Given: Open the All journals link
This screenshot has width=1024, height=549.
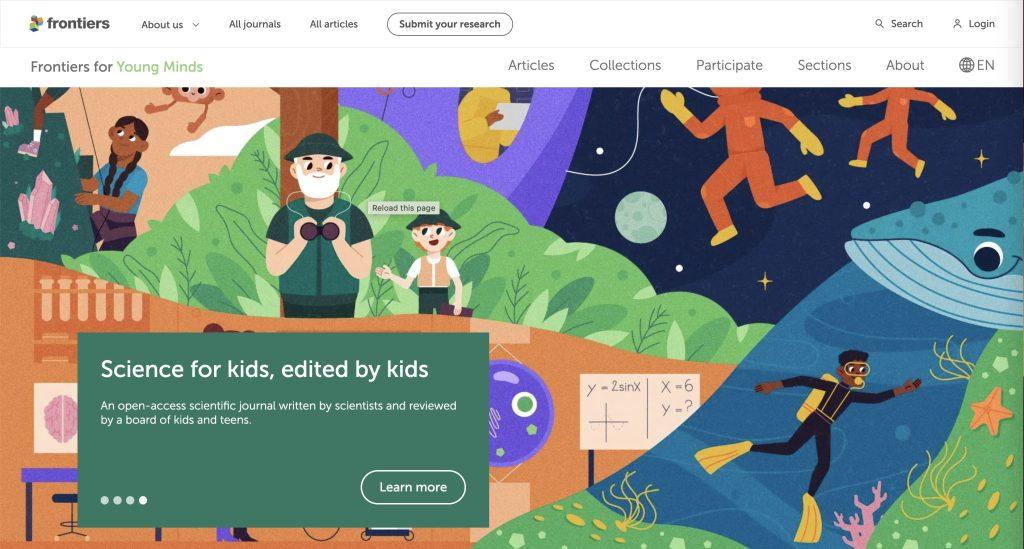Looking at the screenshot, I should [x=255, y=24].
